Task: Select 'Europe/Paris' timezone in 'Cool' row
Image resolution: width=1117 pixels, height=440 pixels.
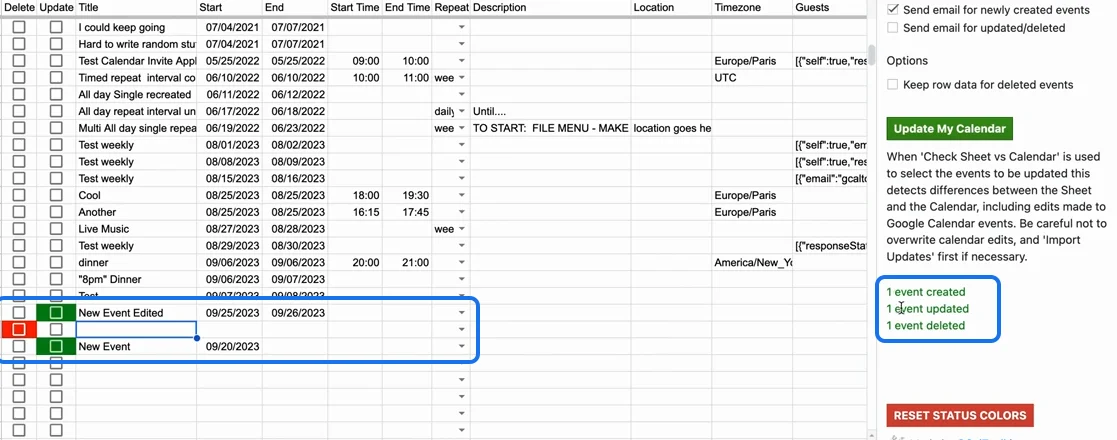Action: [752, 195]
